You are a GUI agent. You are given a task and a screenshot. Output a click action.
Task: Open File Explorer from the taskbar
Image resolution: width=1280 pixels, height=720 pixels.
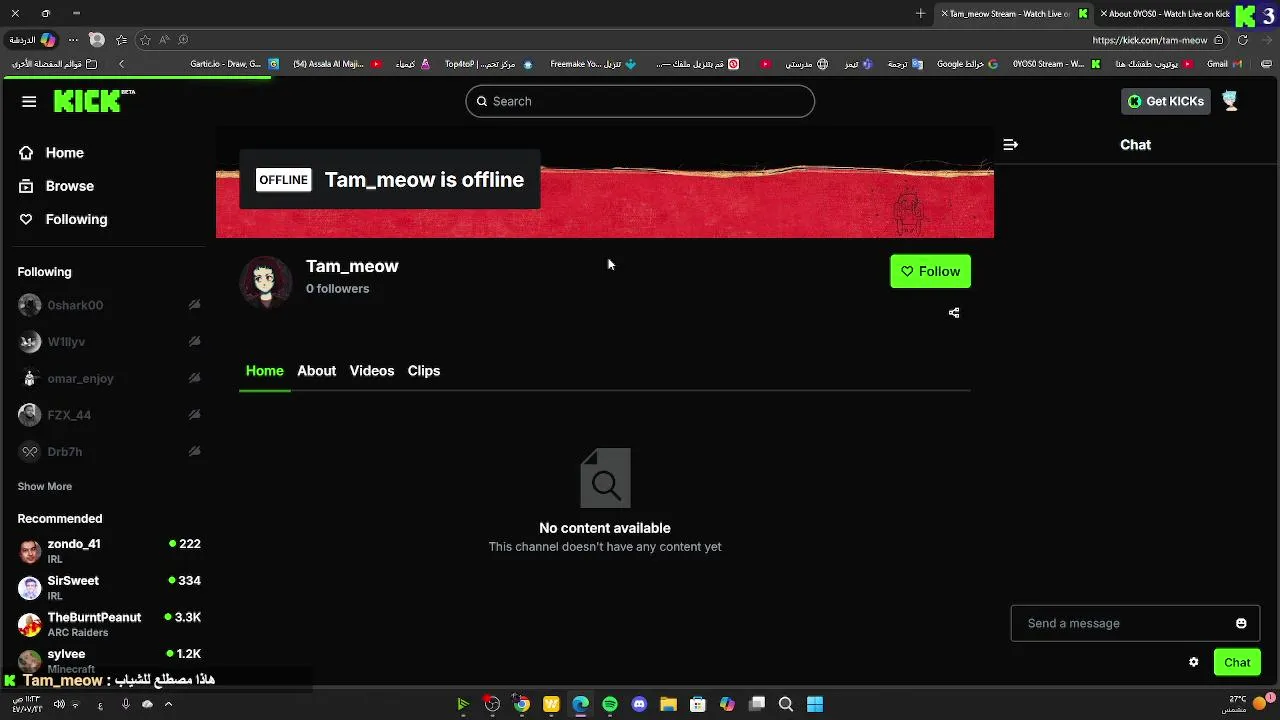click(668, 704)
